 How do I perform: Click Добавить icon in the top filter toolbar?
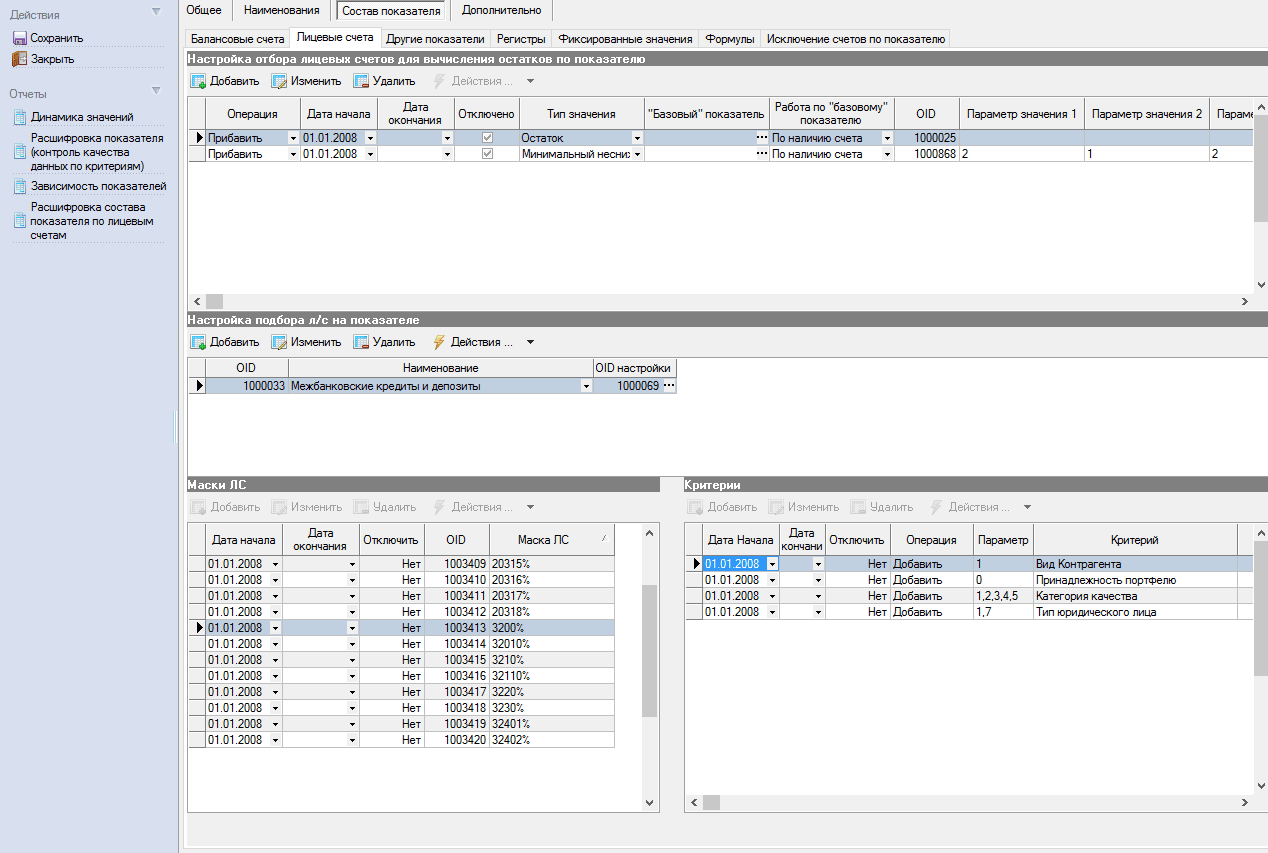coord(198,81)
